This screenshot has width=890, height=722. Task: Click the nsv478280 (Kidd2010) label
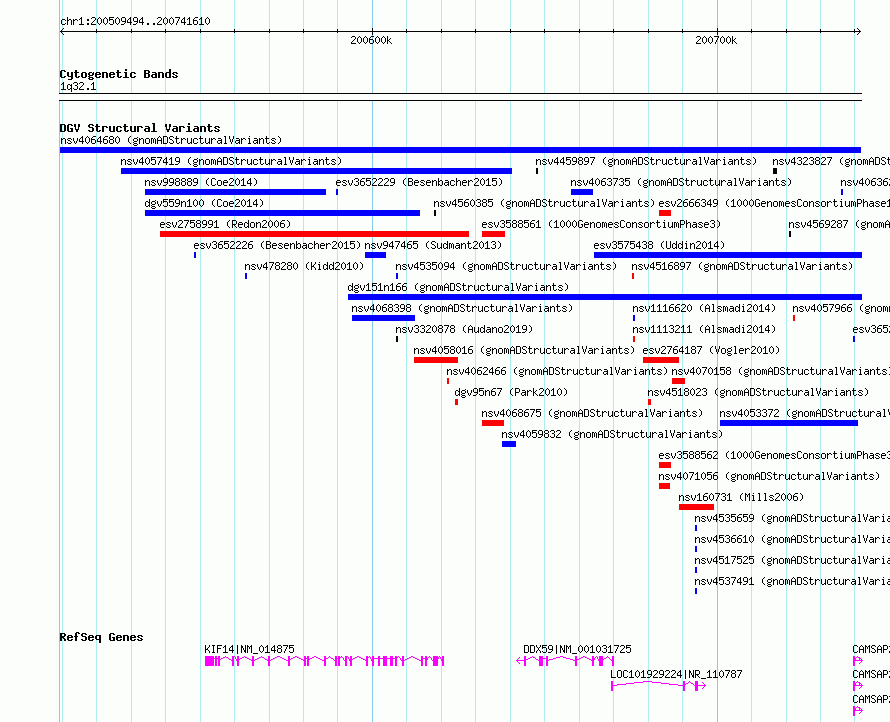304,266
